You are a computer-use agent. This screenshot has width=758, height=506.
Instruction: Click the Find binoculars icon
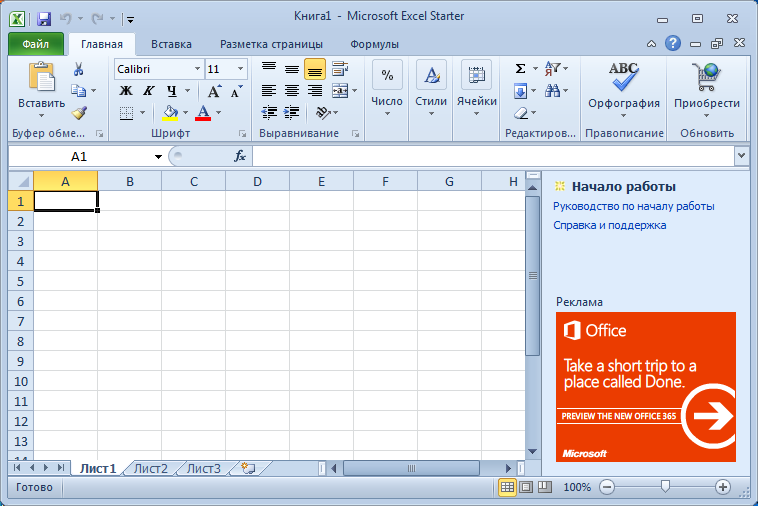pos(553,90)
